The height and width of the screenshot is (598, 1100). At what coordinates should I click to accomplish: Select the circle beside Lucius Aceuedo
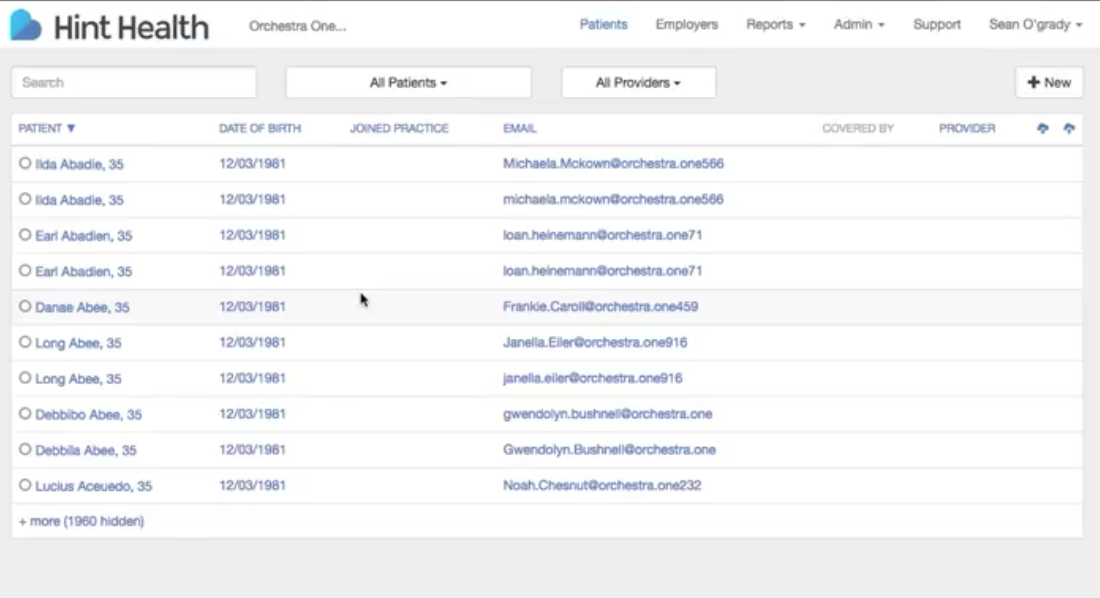pyautogui.click(x=25, y=485)
